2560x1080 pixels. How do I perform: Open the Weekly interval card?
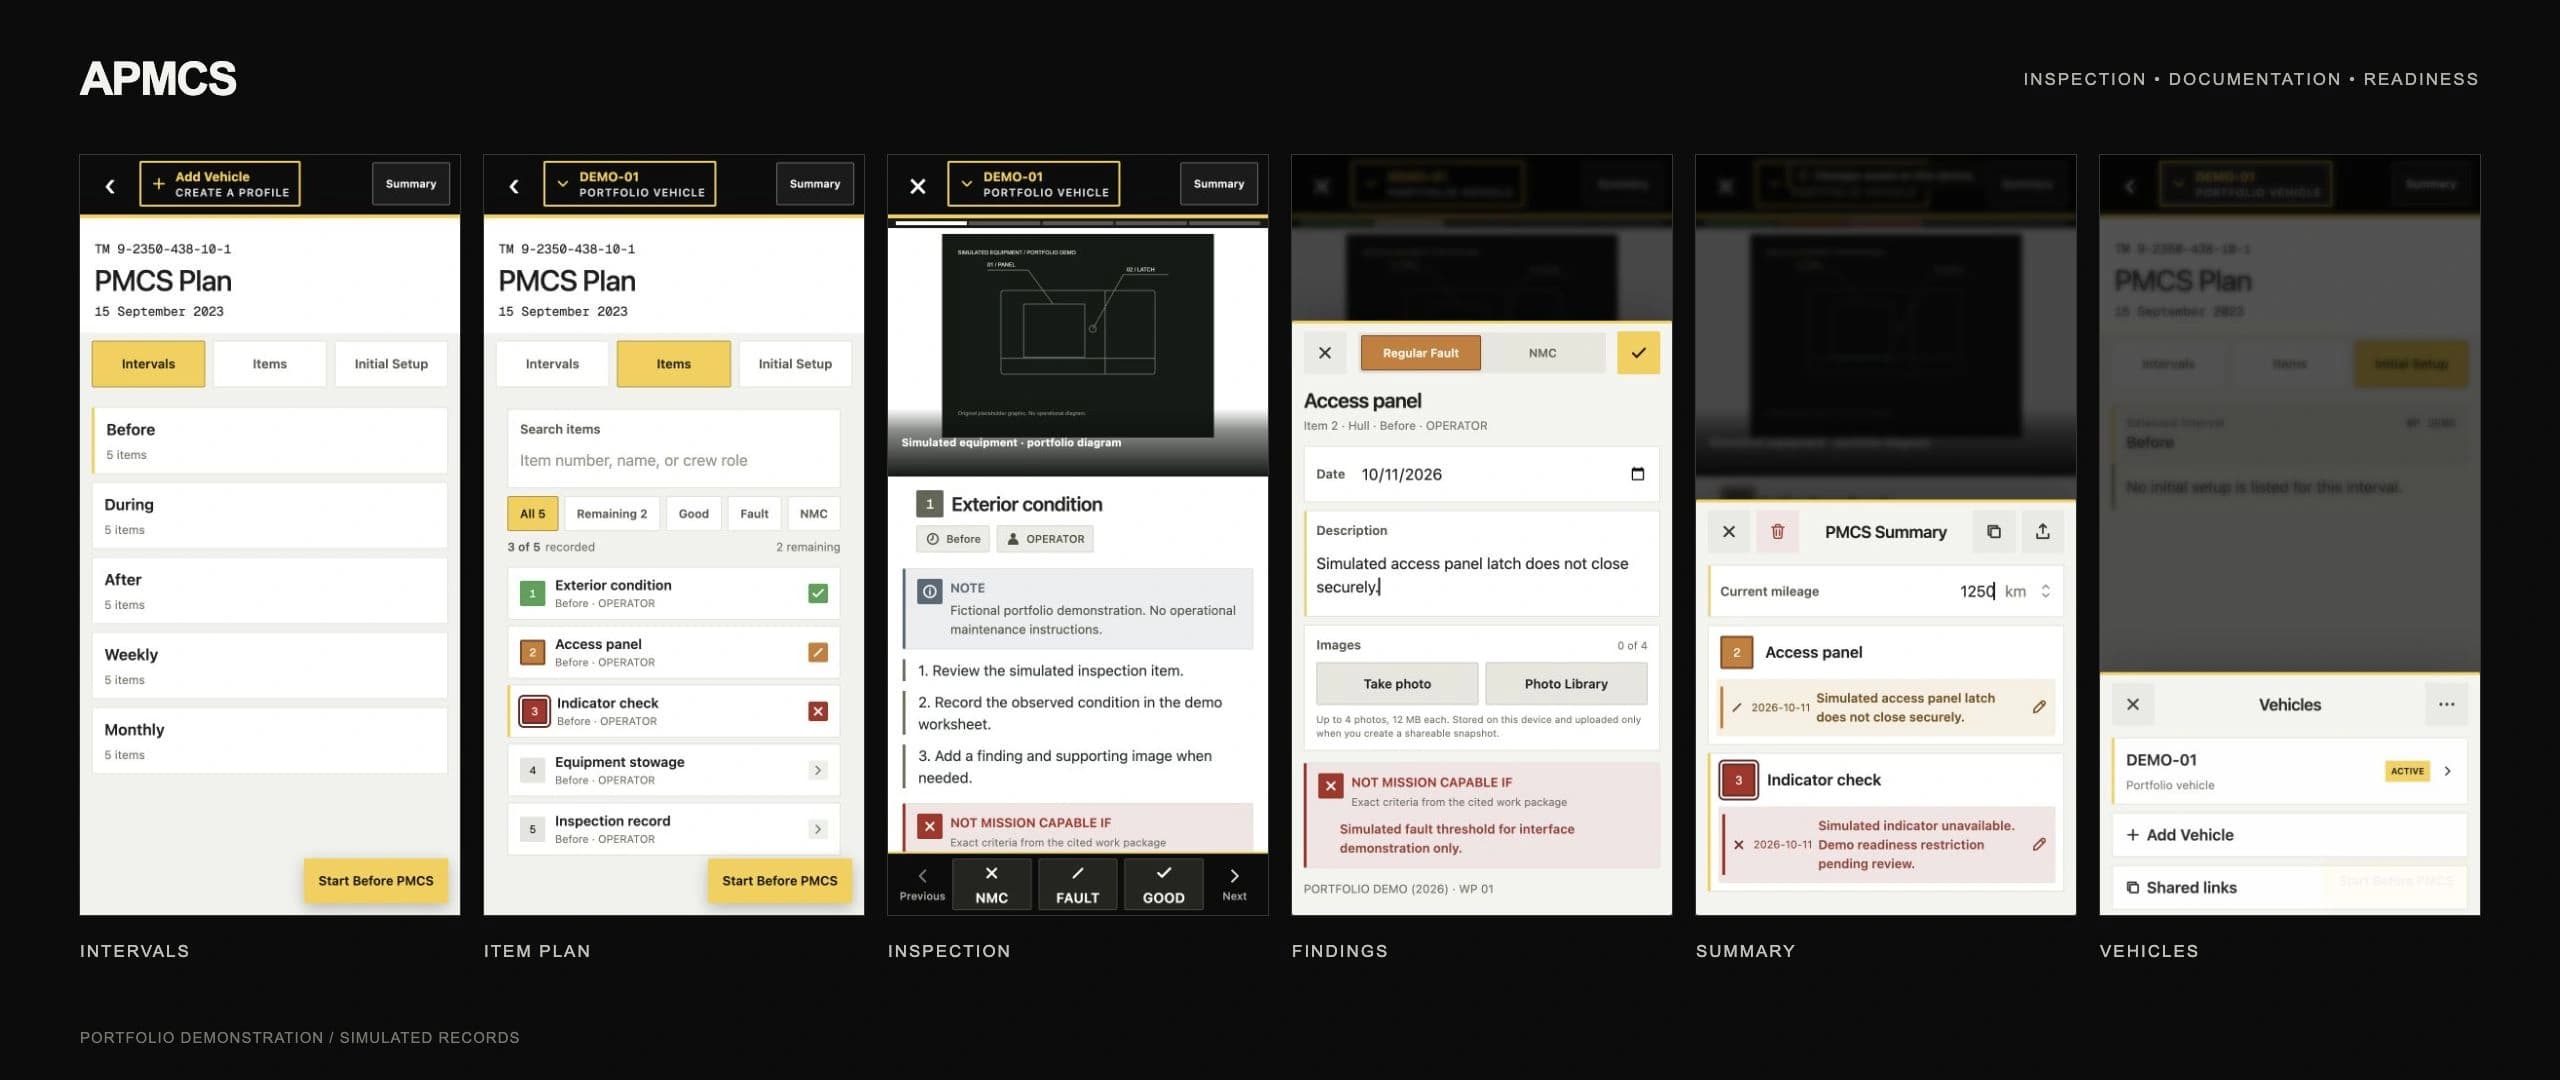coord(270,665)
